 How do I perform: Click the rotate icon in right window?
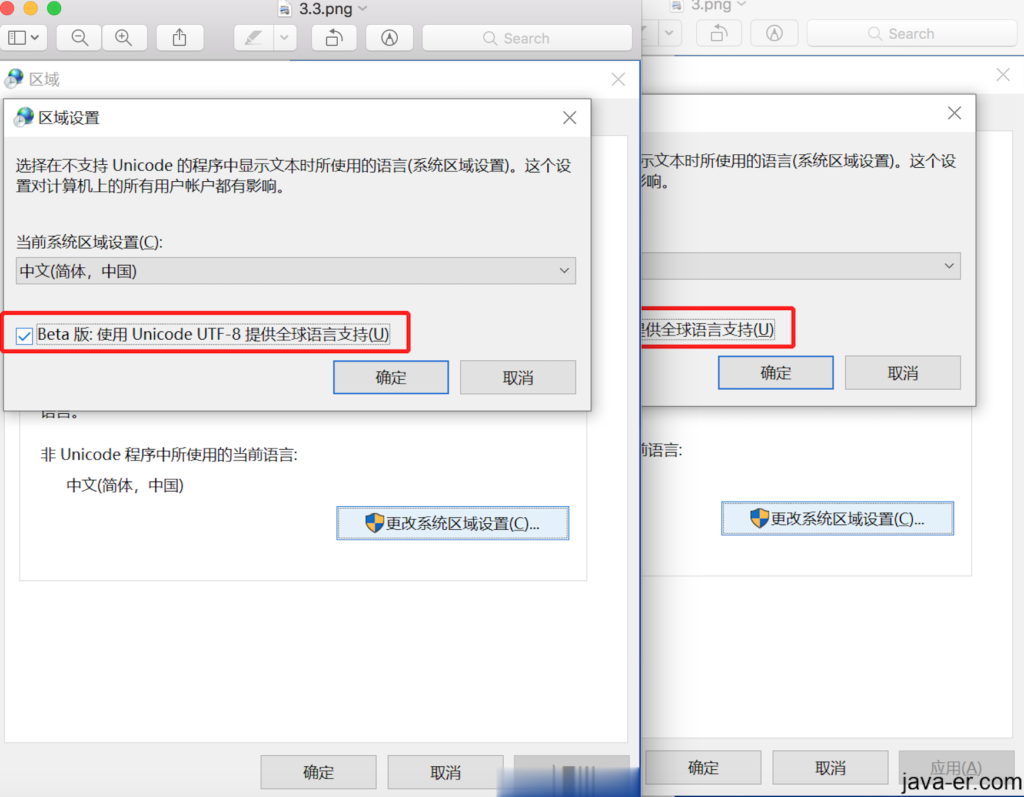(718, 33)
